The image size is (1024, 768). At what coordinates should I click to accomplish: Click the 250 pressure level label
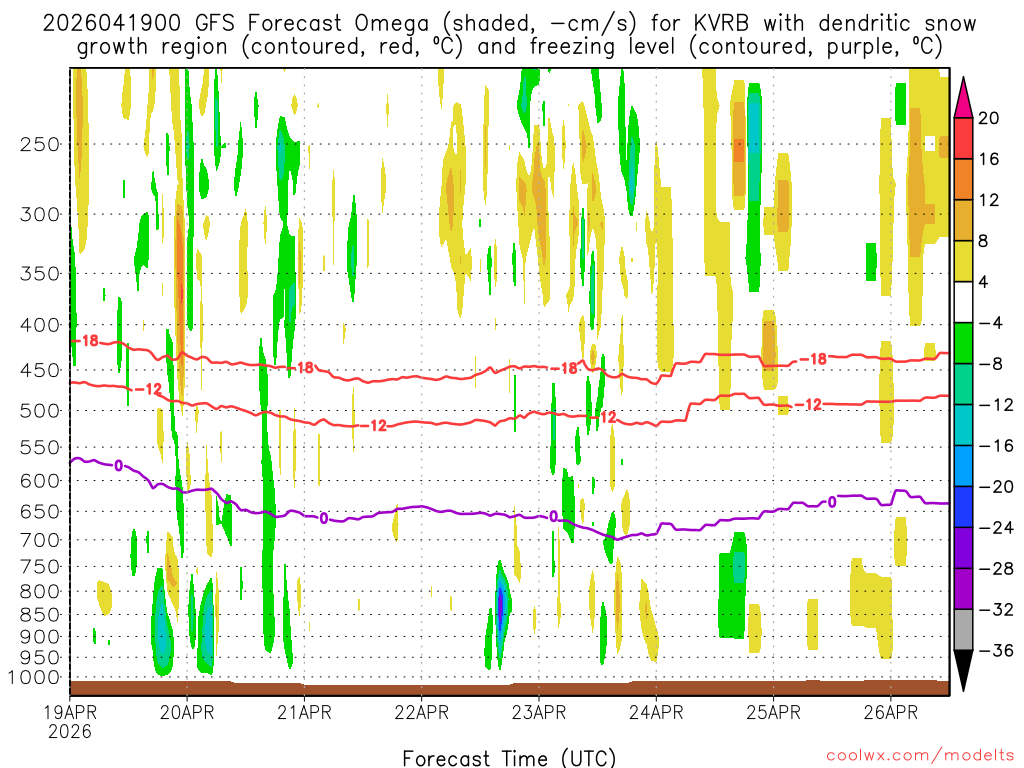tap(40, 144)
